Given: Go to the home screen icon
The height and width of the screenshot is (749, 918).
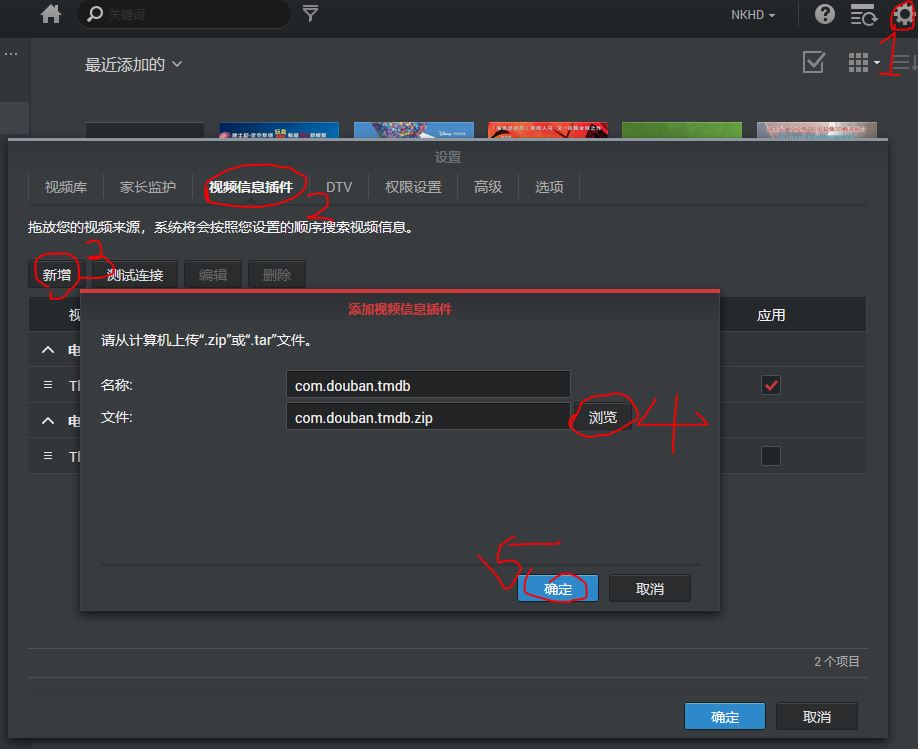Looking at the screenshot, I should [50, 14].
